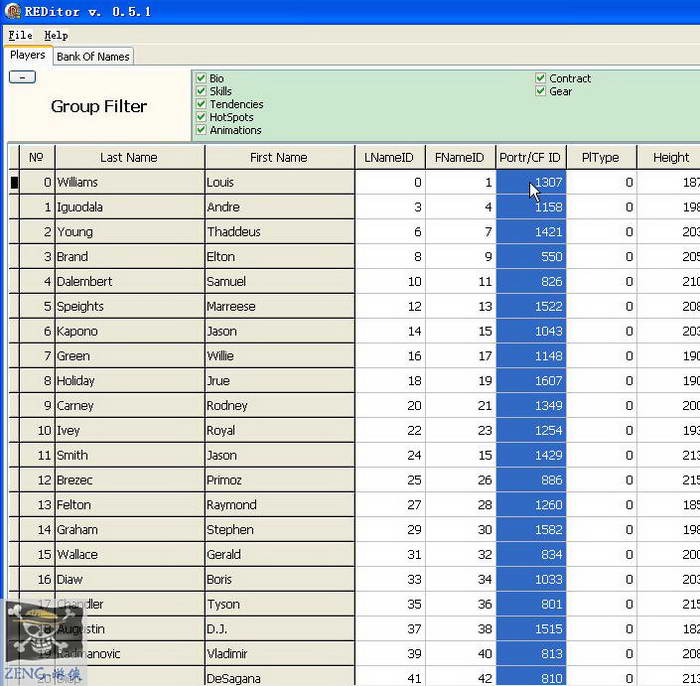This screenshot has width=700, height=686.
Task: Collapse the Group Filter panel with minus button
Action: [x=22, y=77]
